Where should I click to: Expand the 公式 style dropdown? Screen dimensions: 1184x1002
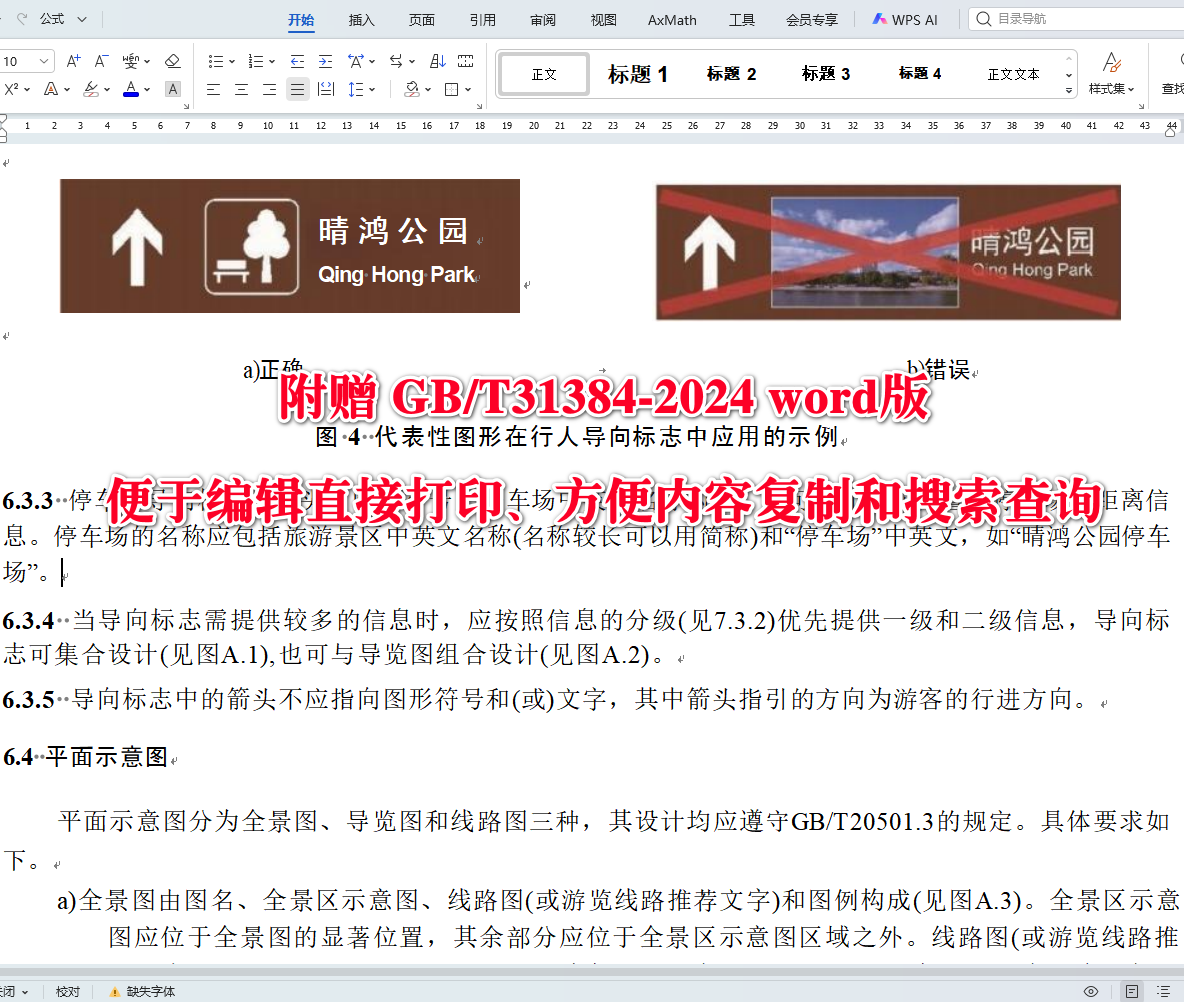click(83, 18)
